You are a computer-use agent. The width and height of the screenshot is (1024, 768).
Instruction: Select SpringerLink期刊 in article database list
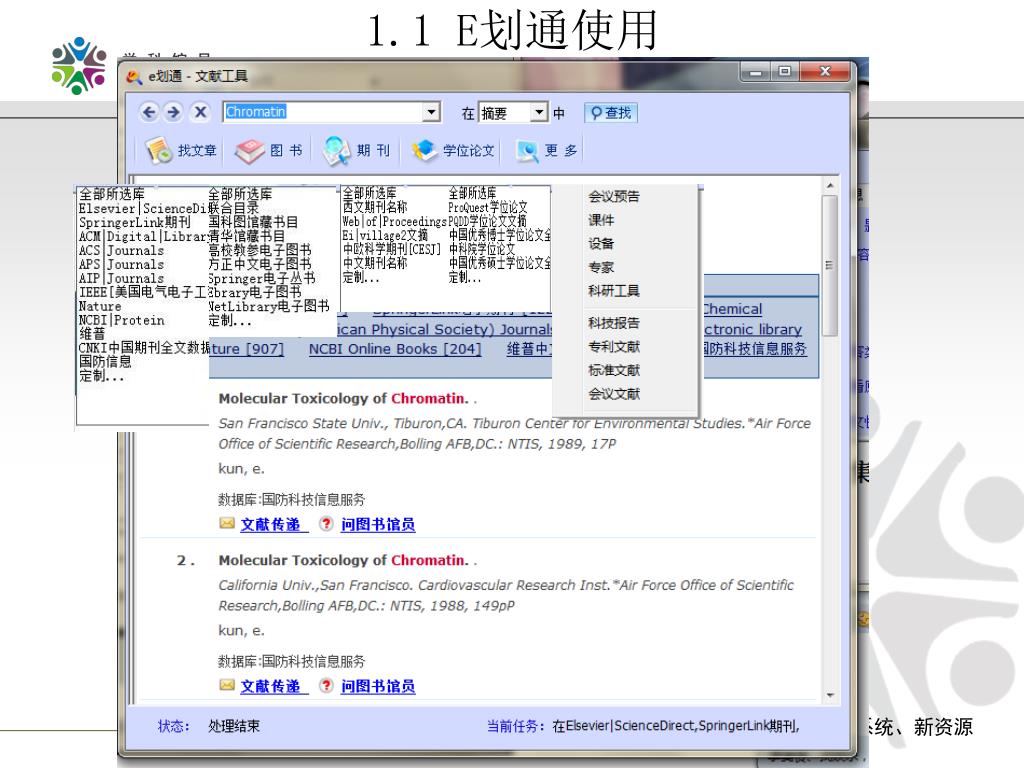[x=135, y=222]
